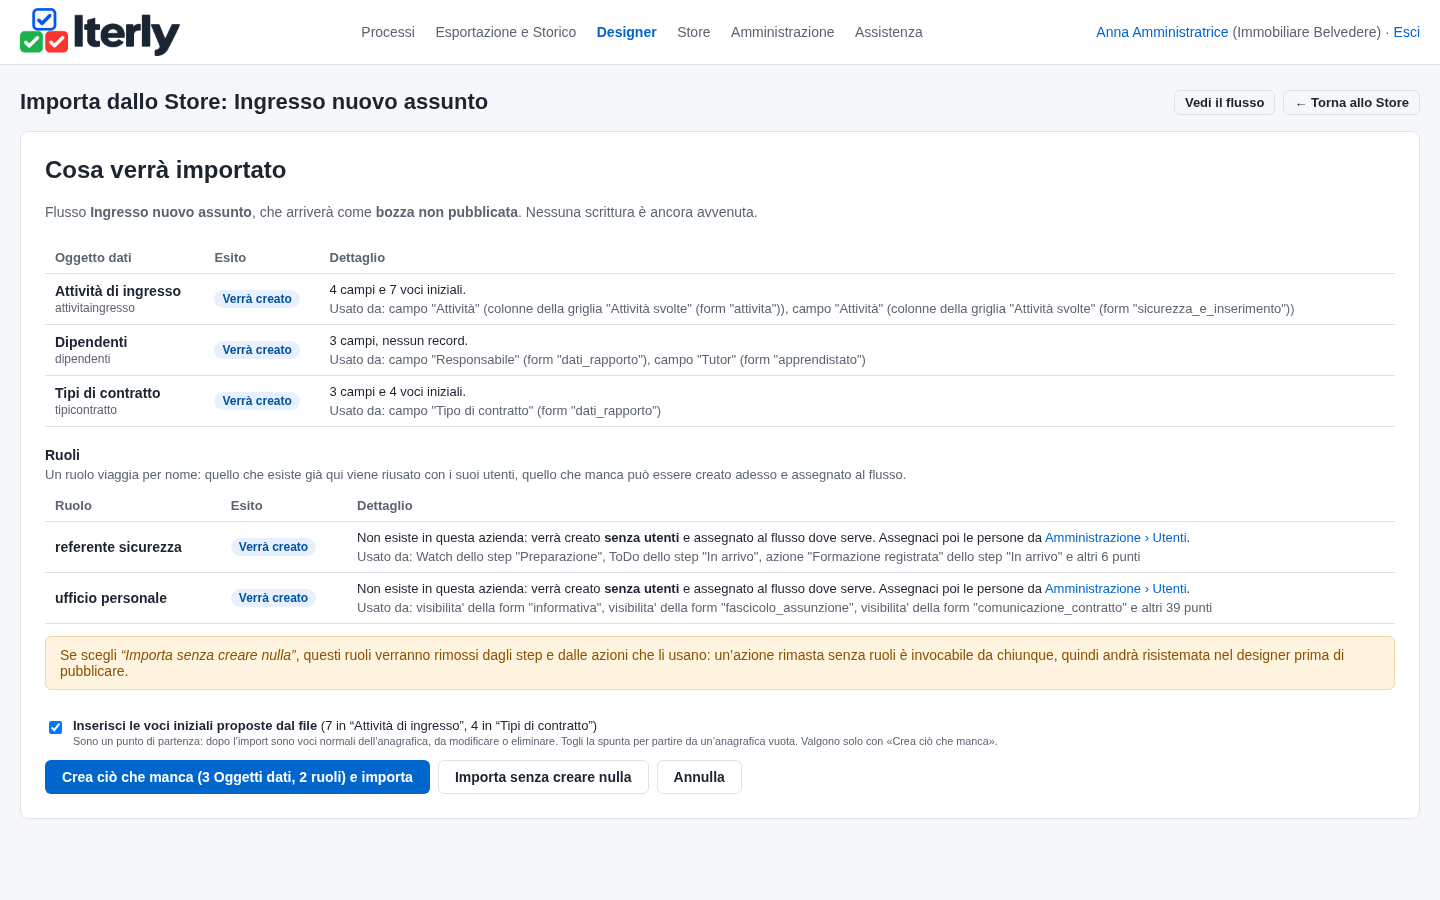This screenshot has height=900, width=1440.
Task: Open Amministrazione › Utenti link for ufficio personale
Action: pyautogui.click(x=1116, y=589)
